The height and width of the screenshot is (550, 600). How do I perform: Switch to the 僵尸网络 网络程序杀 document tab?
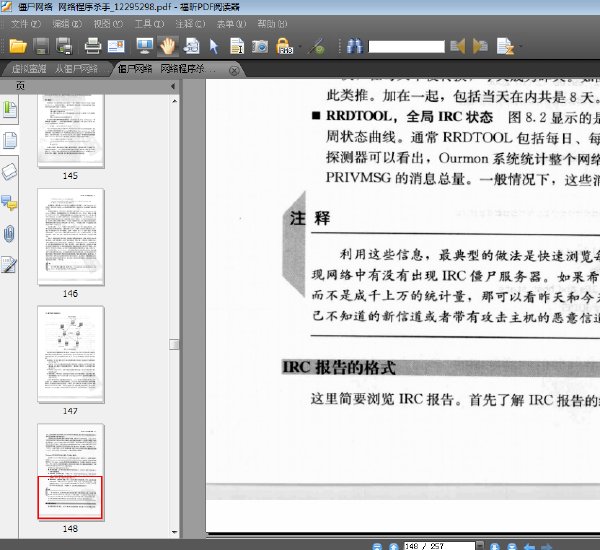[x=167, y=69]
